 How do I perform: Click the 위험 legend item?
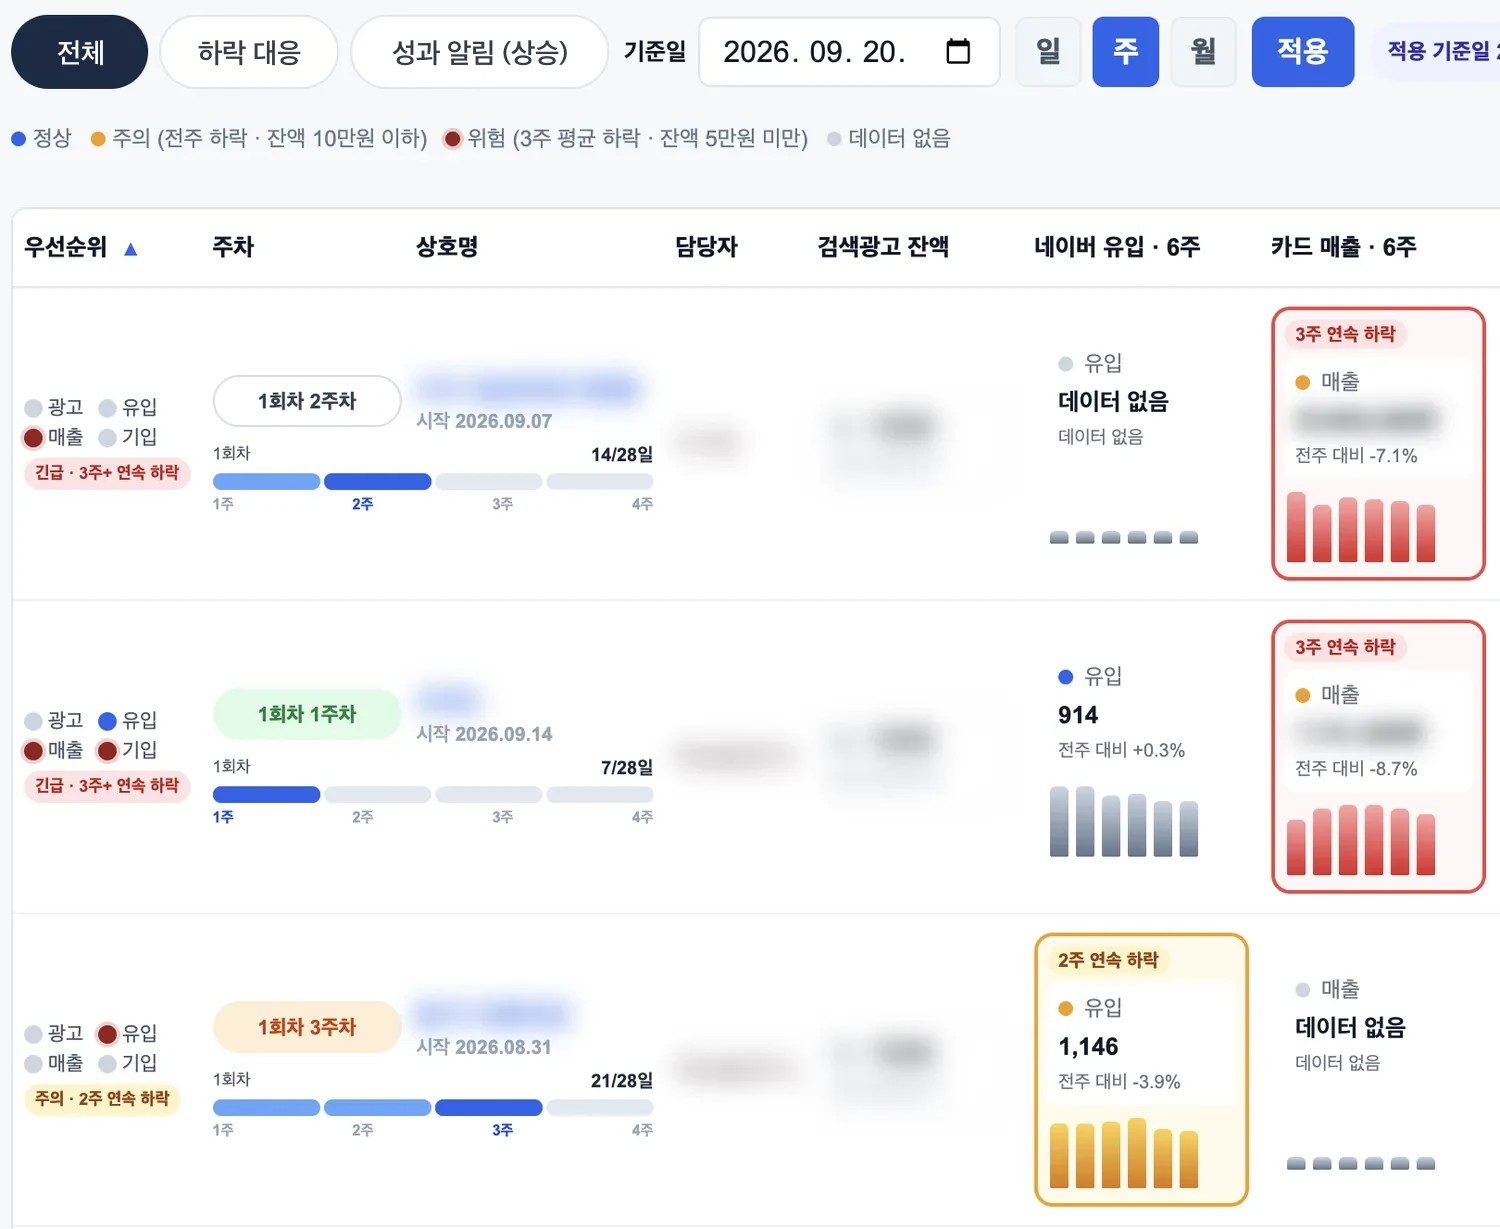pos(626,138)
